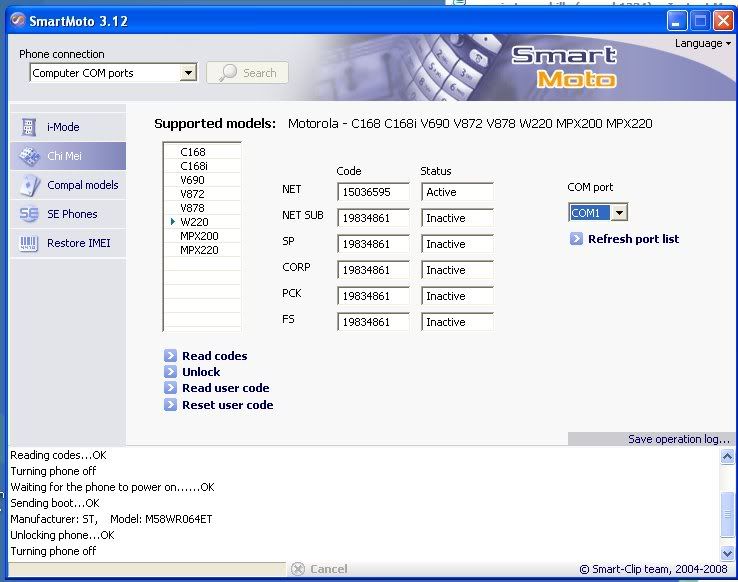Click the PCK status field
This screenshot has height=582, width=738.
(x=457, y=296)
